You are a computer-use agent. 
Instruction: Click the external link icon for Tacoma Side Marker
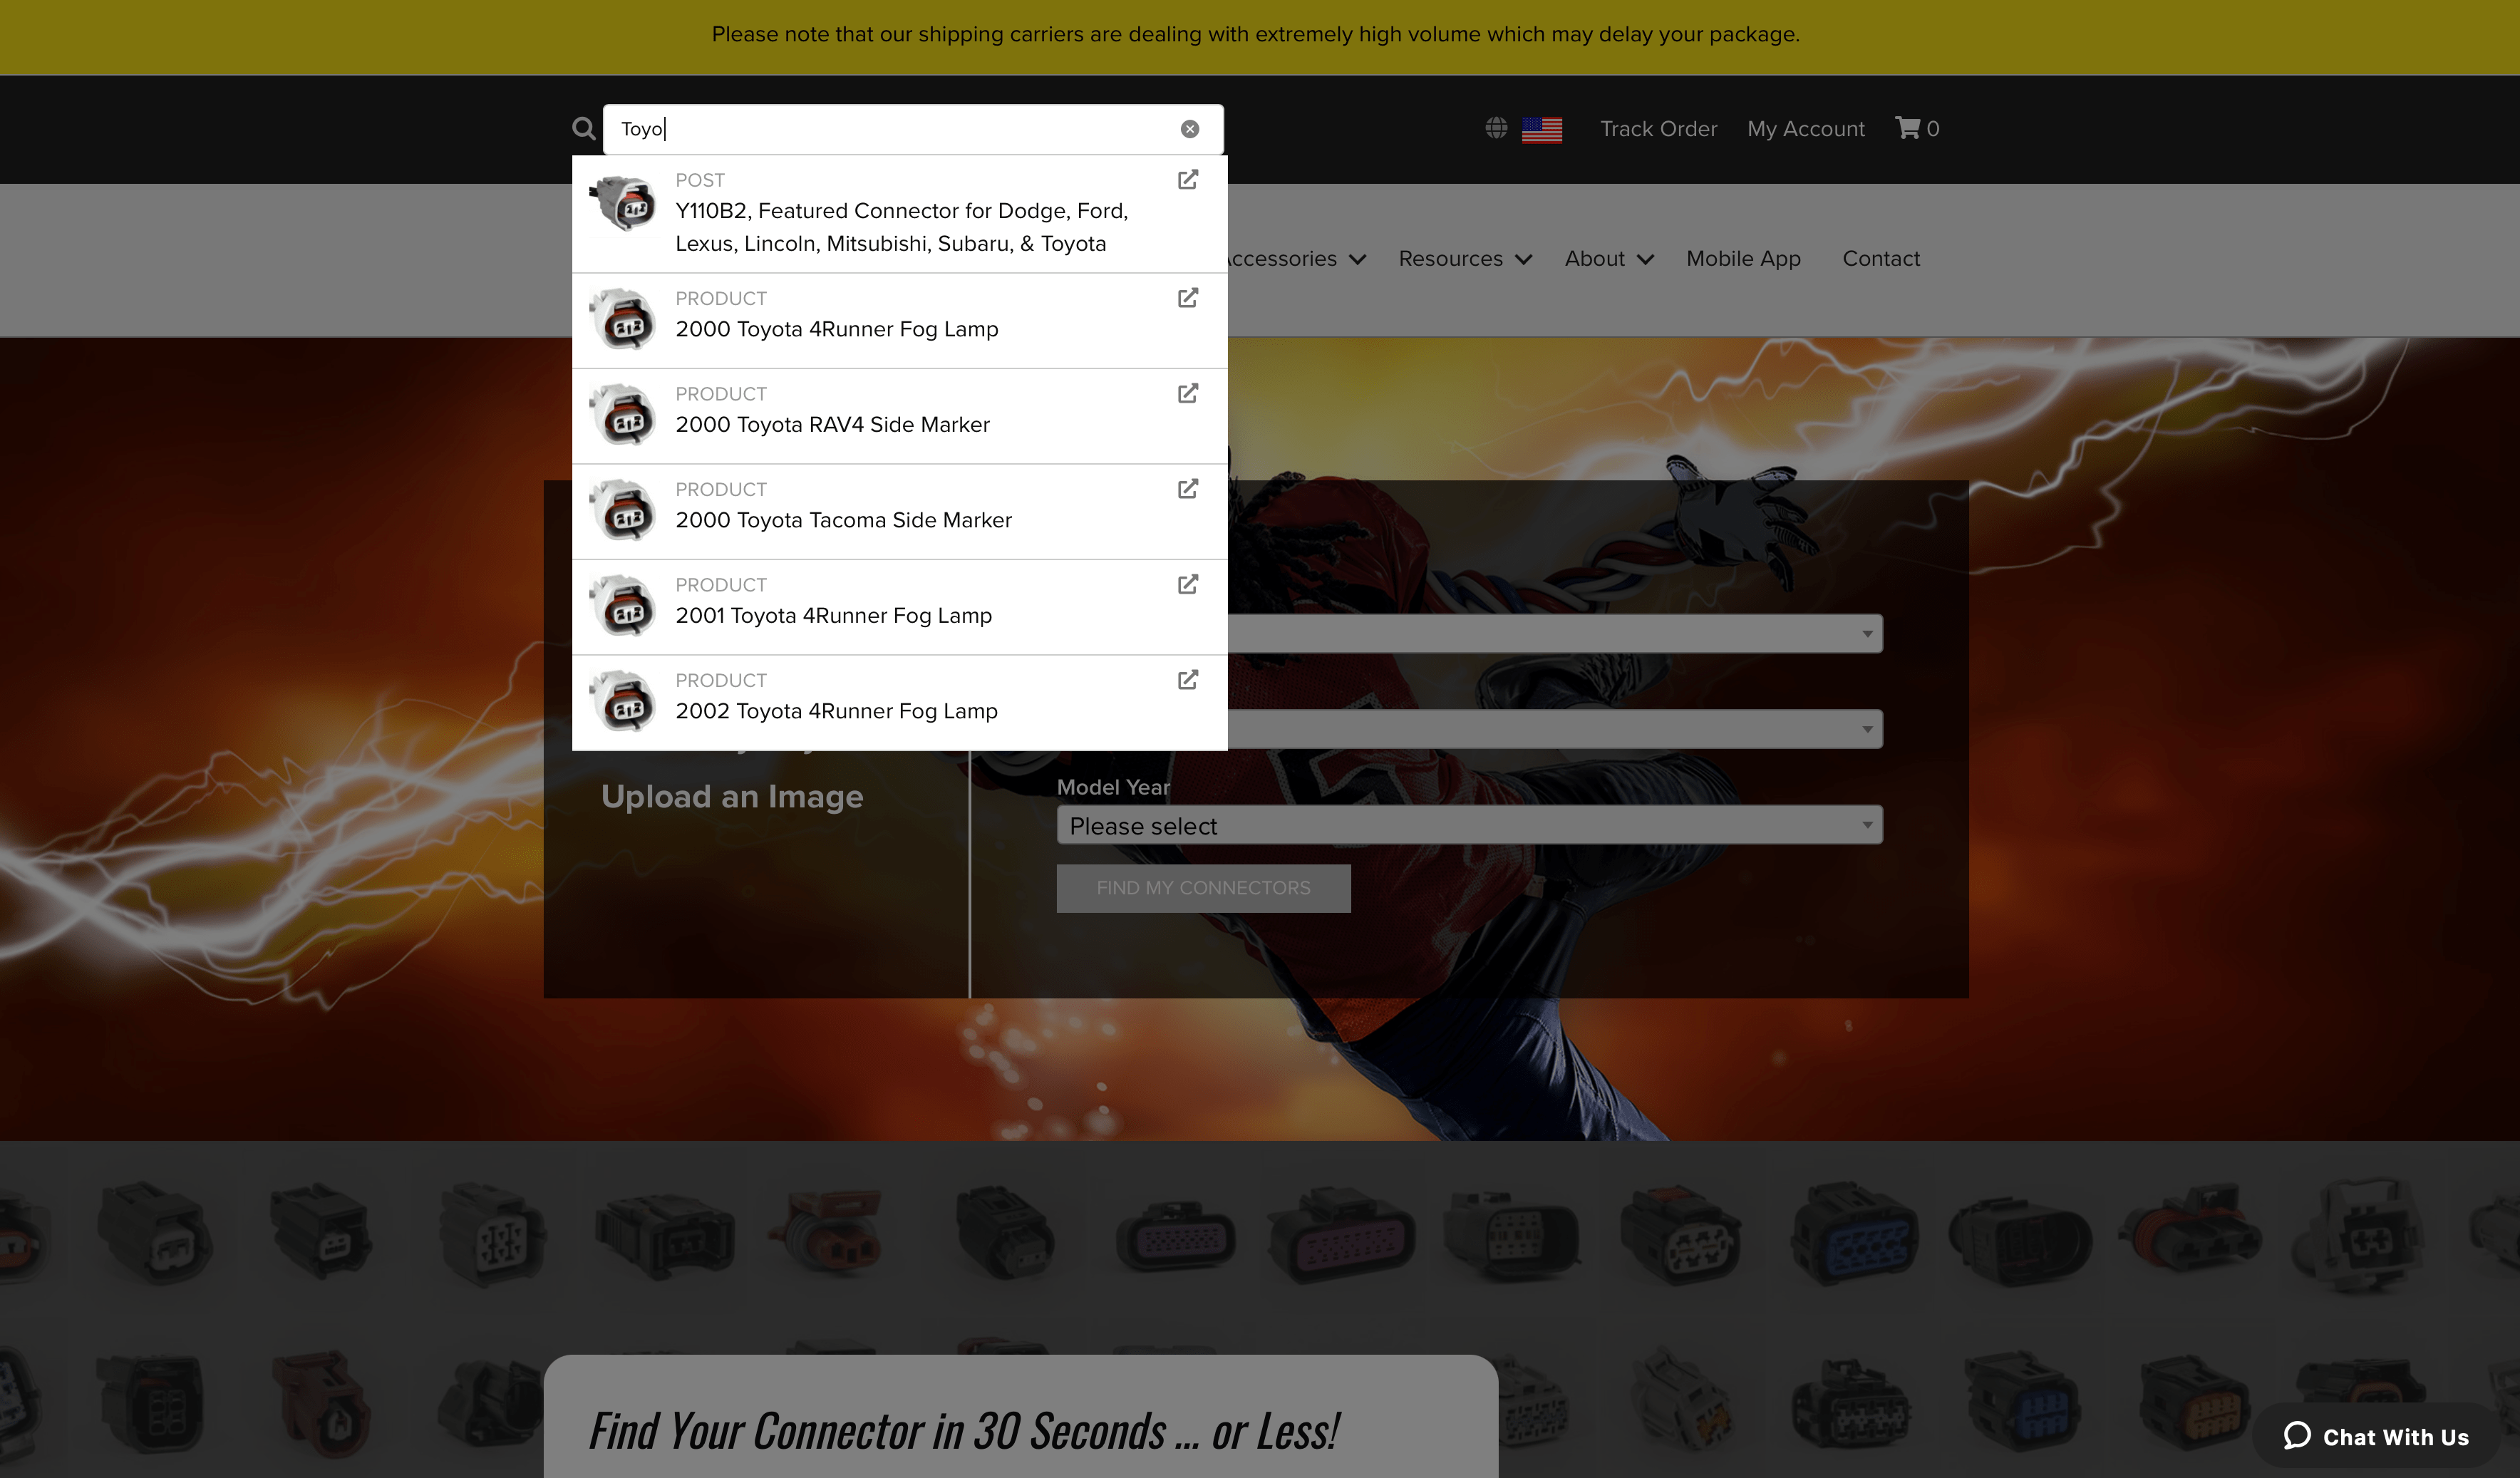pos(1188,489)
